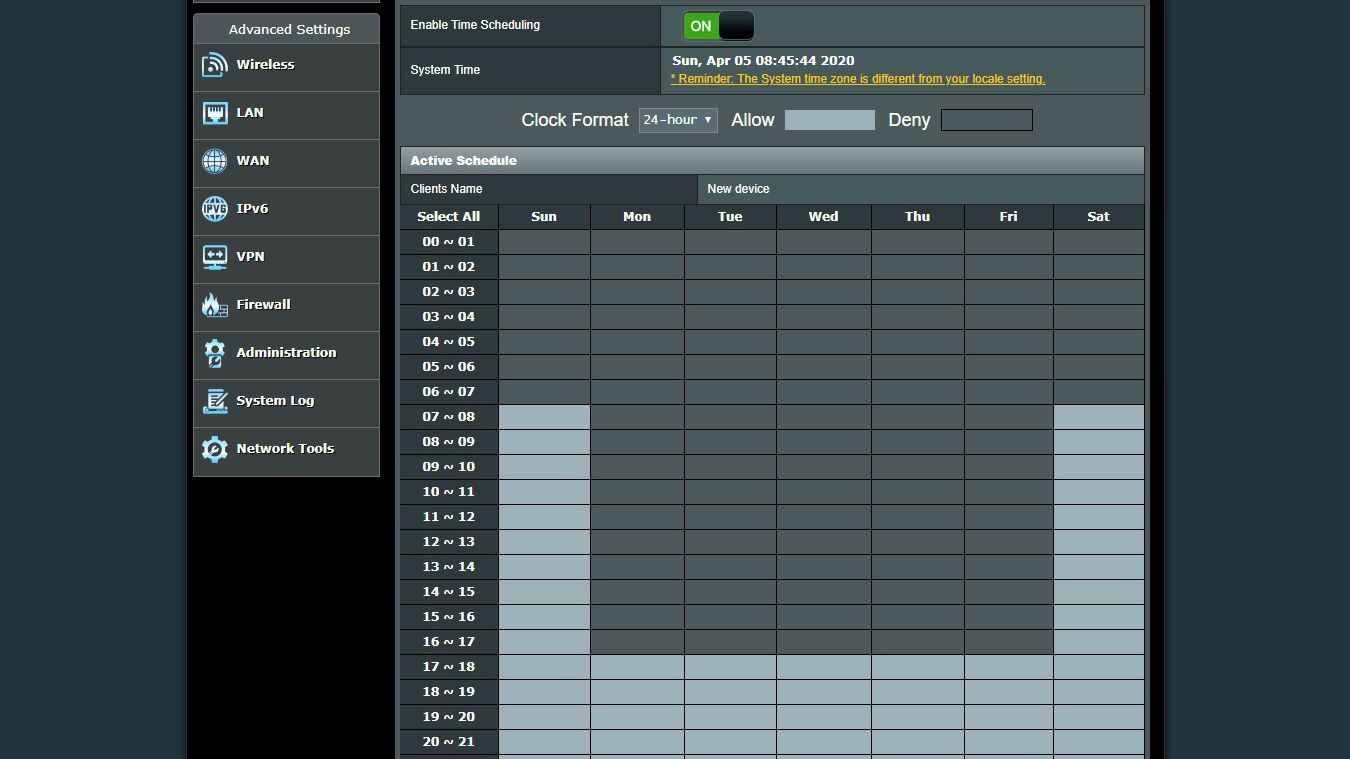
Task: Toggle the Sun 00 ~ 01 schedule cell
Action: pos(544,242)
